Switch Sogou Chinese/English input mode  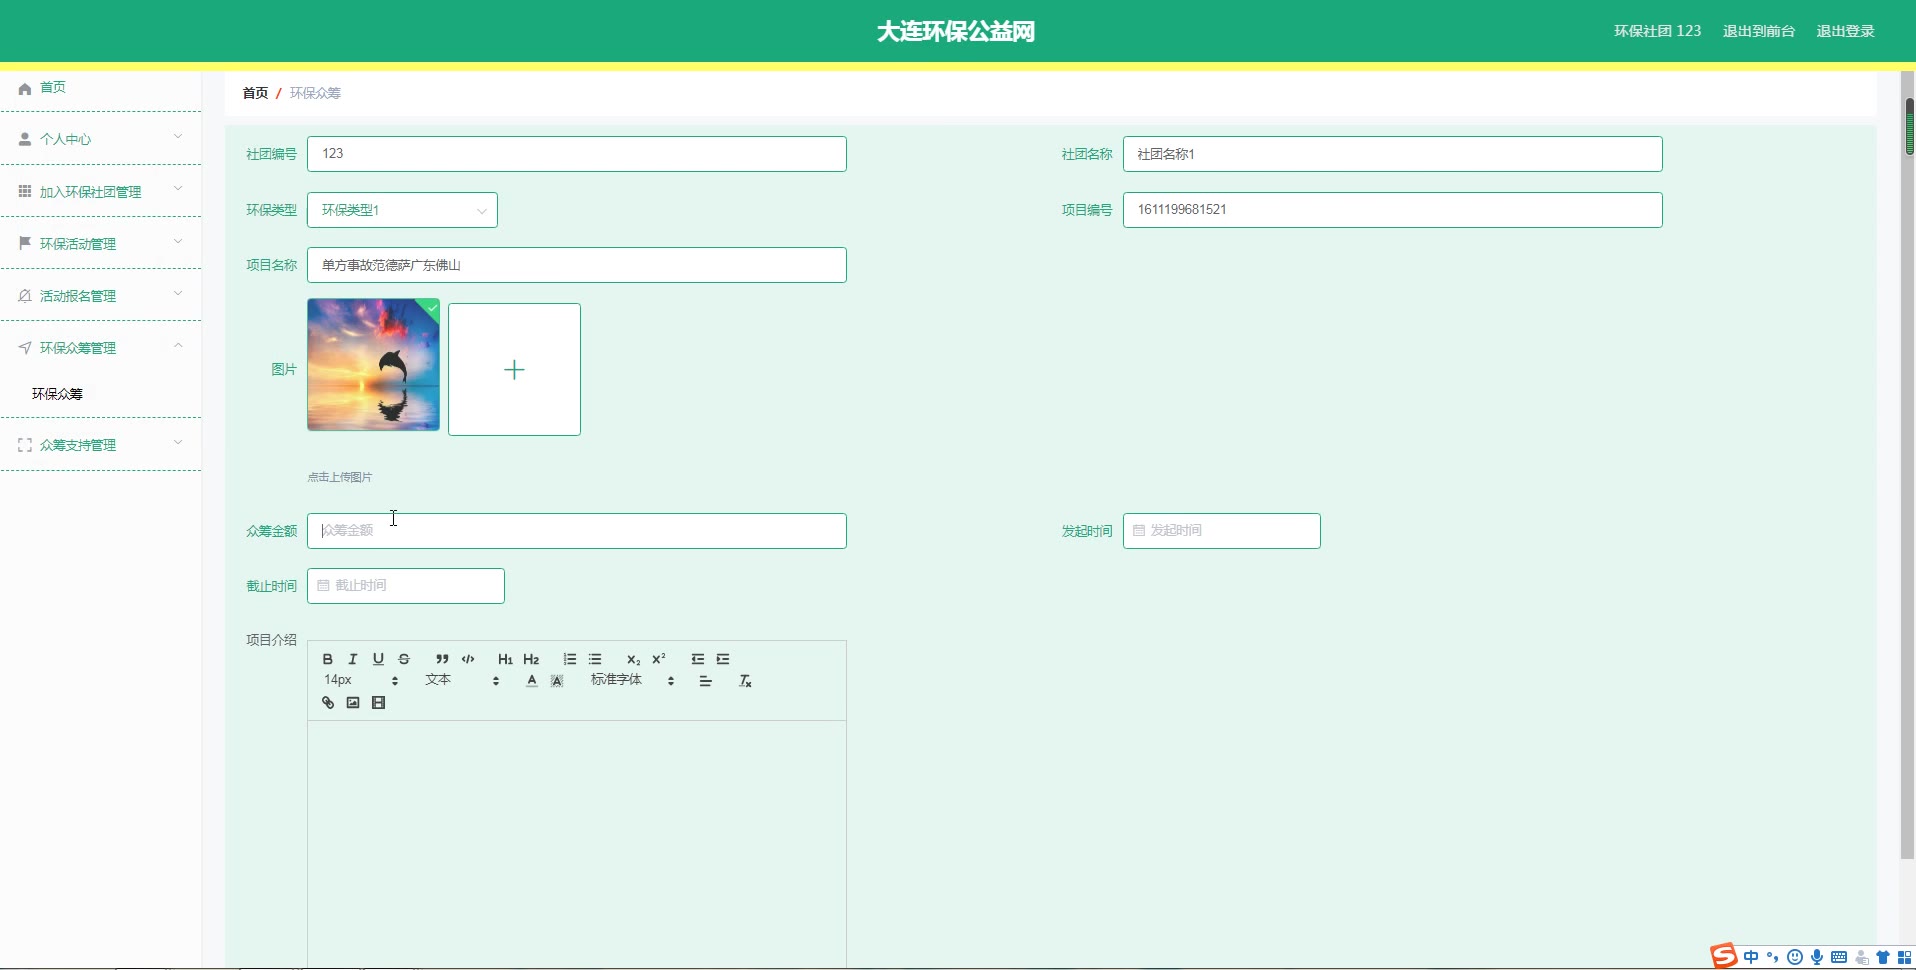1751,957
